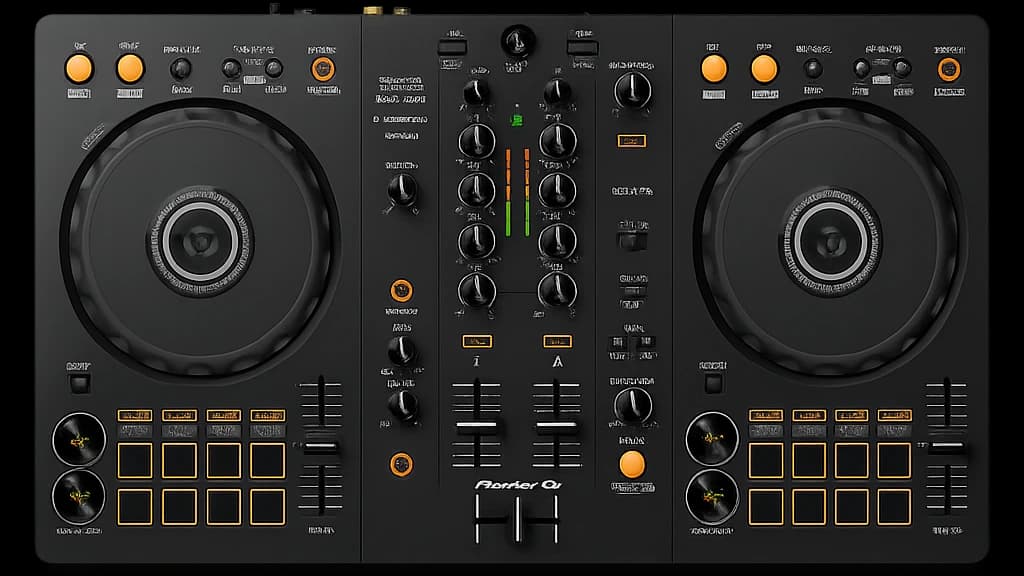Image resolution: width=1024 pixels, height=576 pixels.
Task: Click the single small knob beside left deck orange buttons
Action: coord(181,69)
